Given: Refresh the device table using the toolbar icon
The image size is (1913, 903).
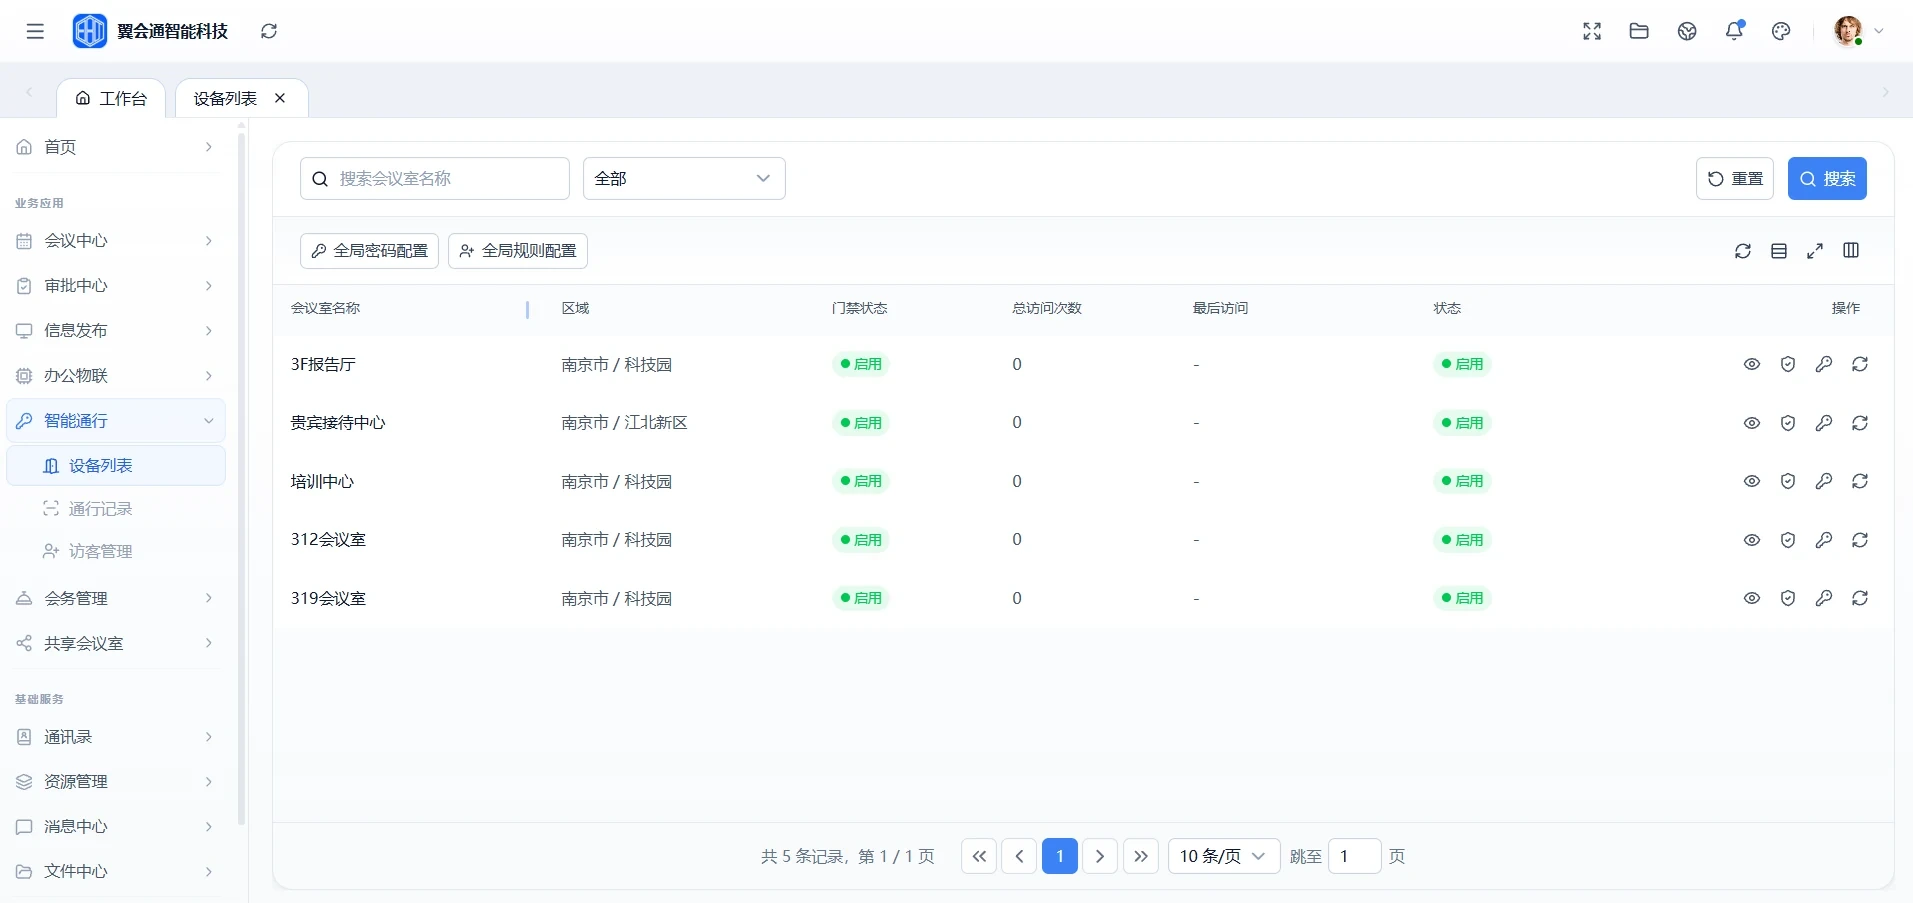Looking at the screenshot, I should point(1743,251).
